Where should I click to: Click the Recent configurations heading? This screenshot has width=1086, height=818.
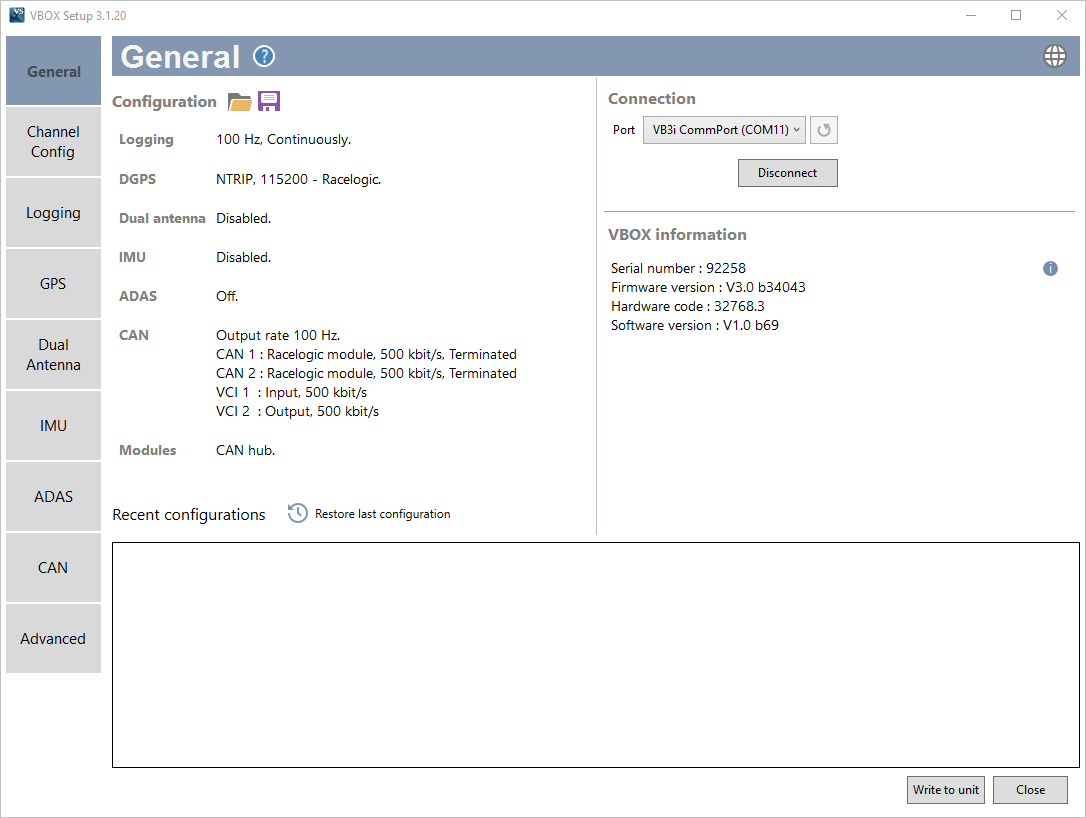pyautogui.click(x=188, y=515)
